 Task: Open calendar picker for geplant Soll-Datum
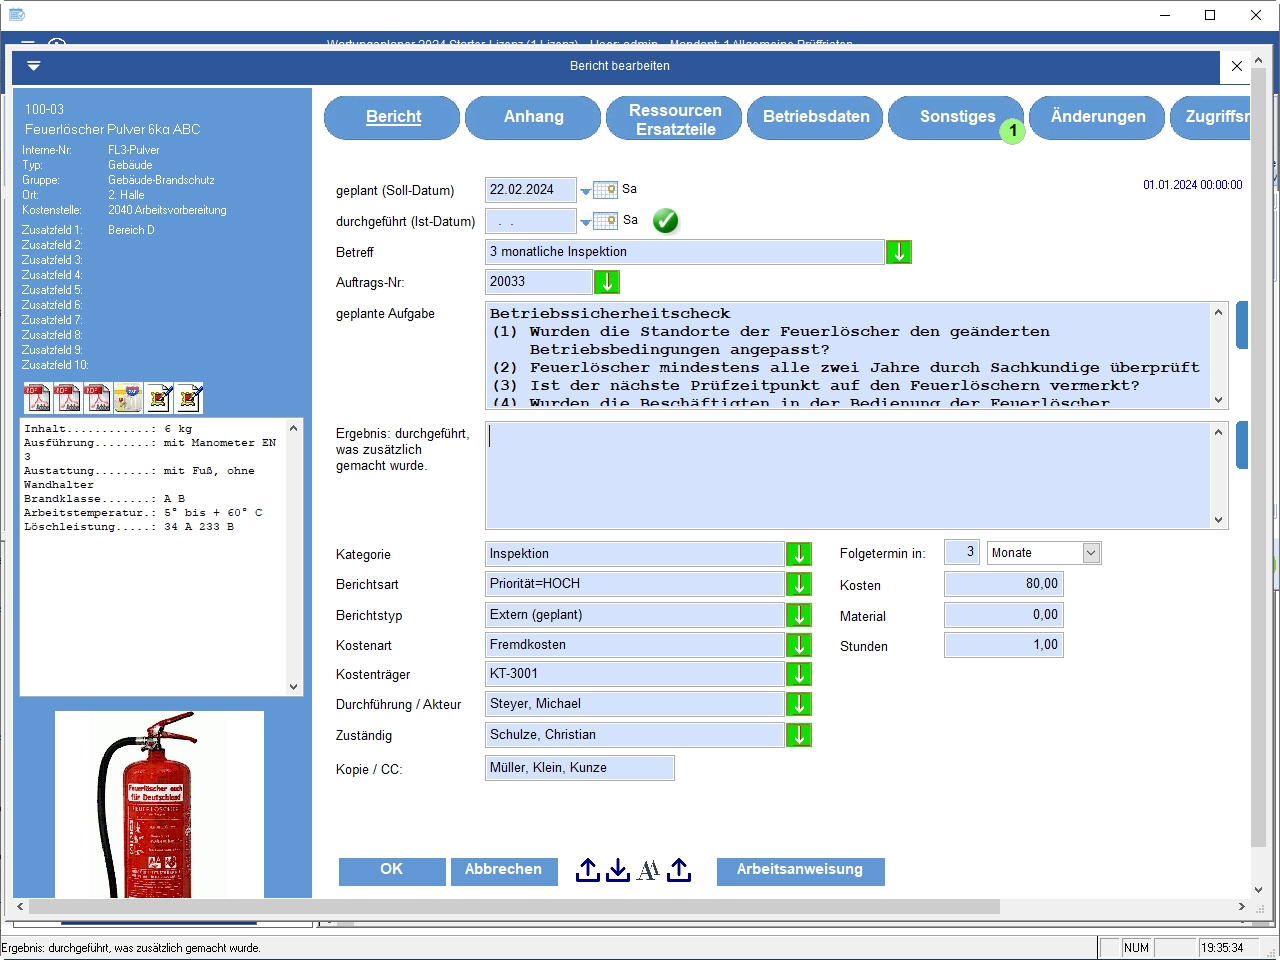tap(605, 190)
